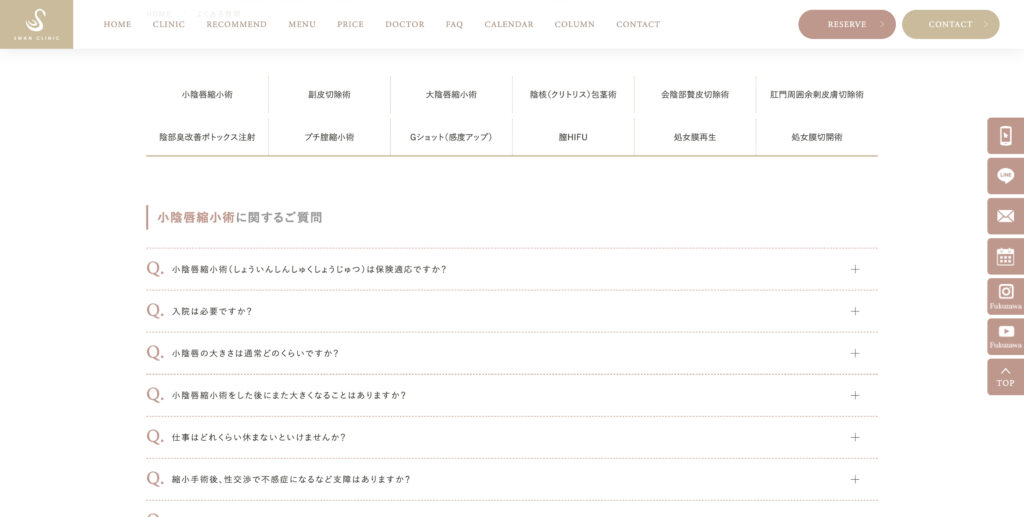The image size is (1024, 517).
Task: Open FAQ navigation item
Action: pos(455,24)
